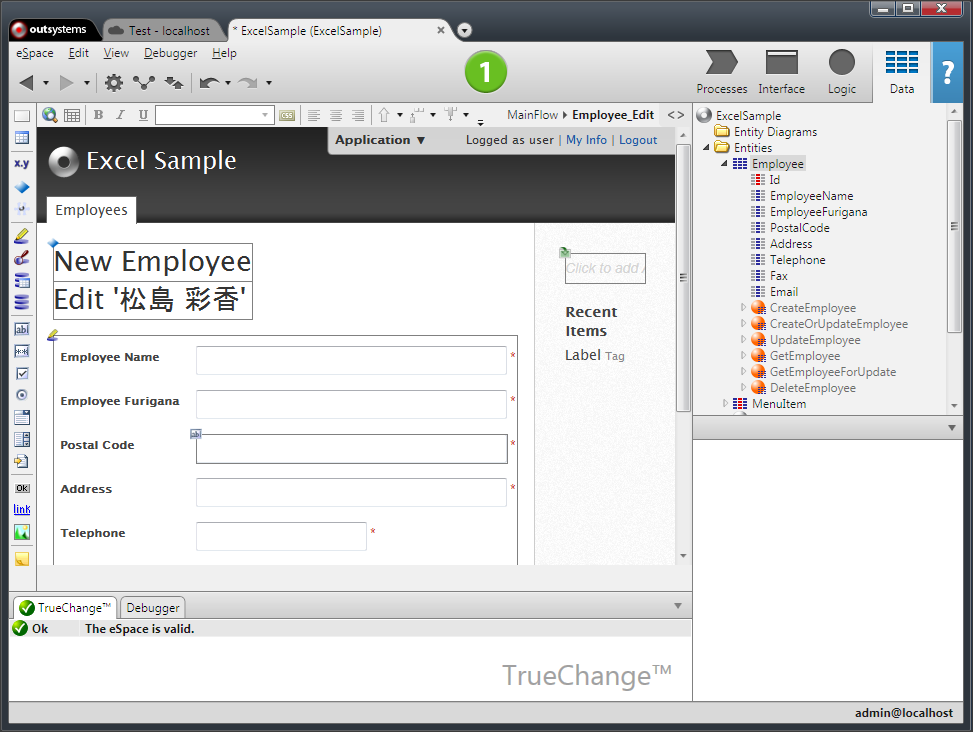Click the My Info link
Image resolution: width=973 pixels, height=732 pixels.
pos(586,140)
